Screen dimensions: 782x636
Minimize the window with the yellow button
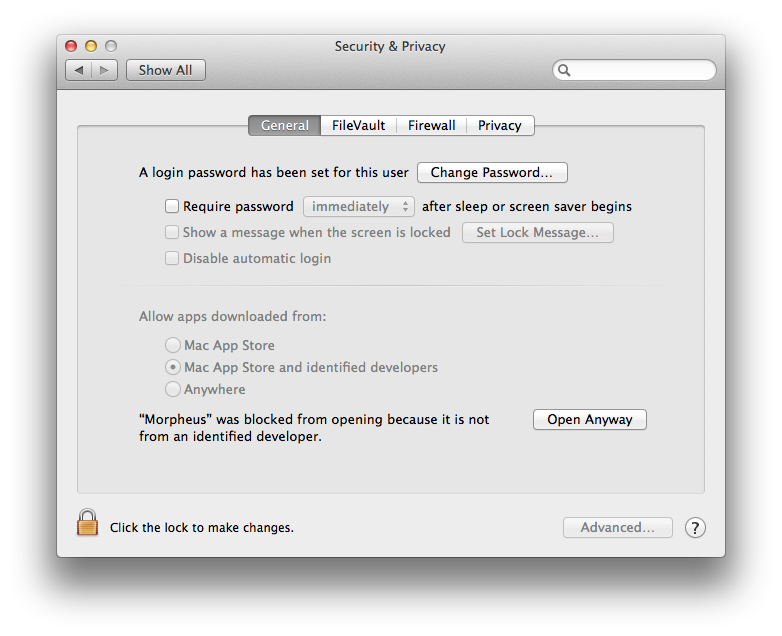pos(91,46)
